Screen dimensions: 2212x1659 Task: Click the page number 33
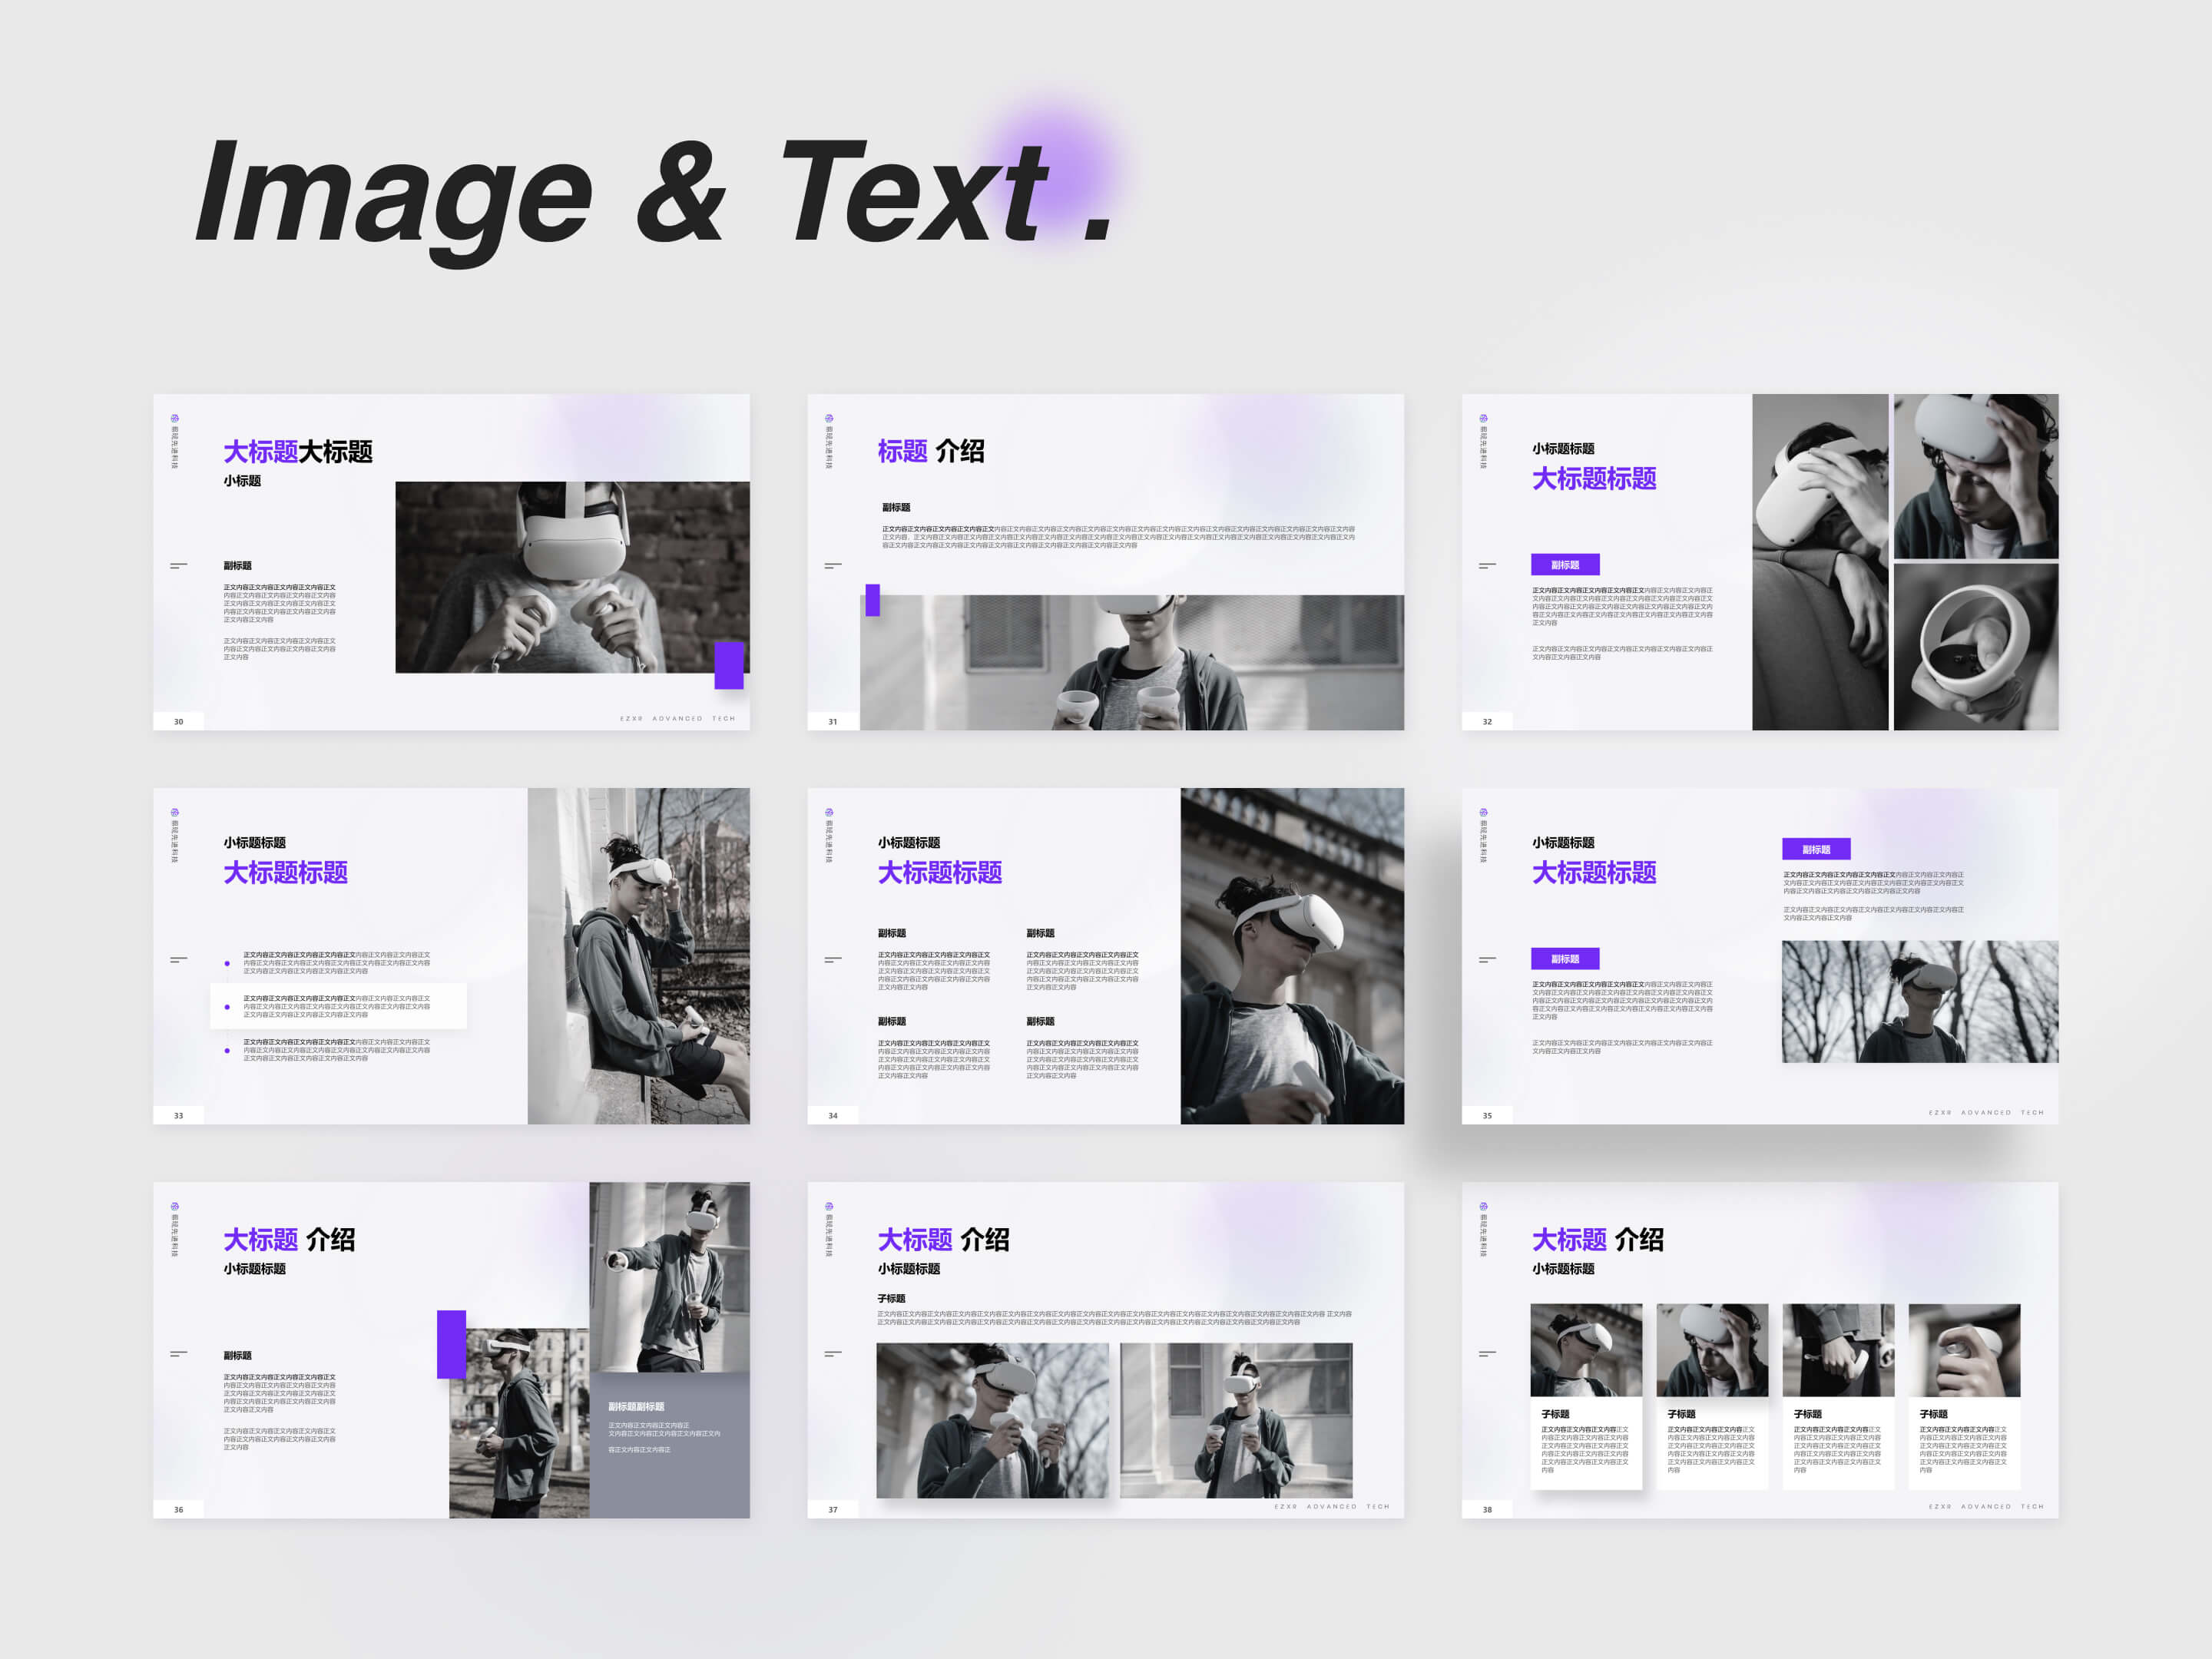tap(179, 1115)
